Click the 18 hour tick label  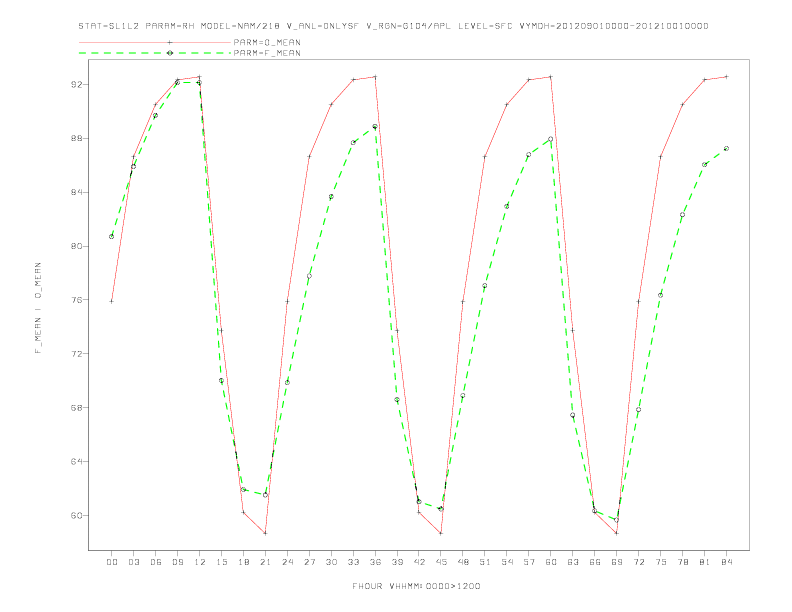tap(243, 562)
